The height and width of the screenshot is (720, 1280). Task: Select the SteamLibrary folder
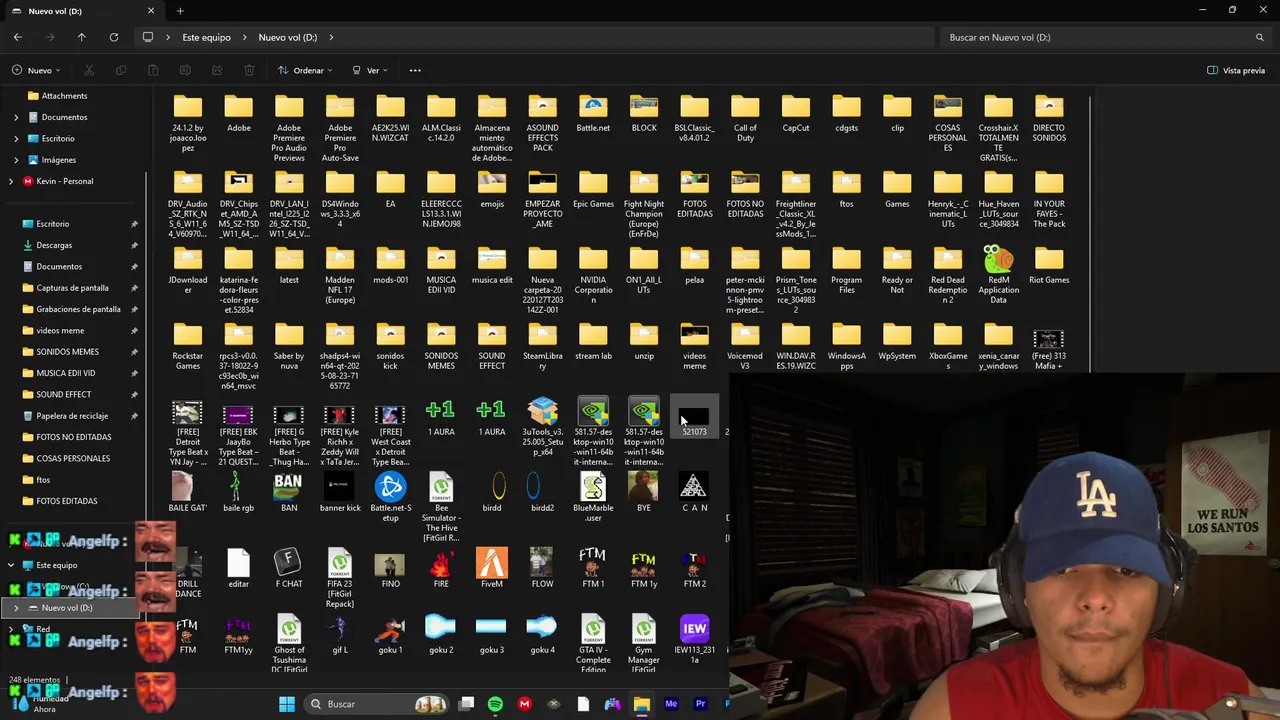(542, 347)
